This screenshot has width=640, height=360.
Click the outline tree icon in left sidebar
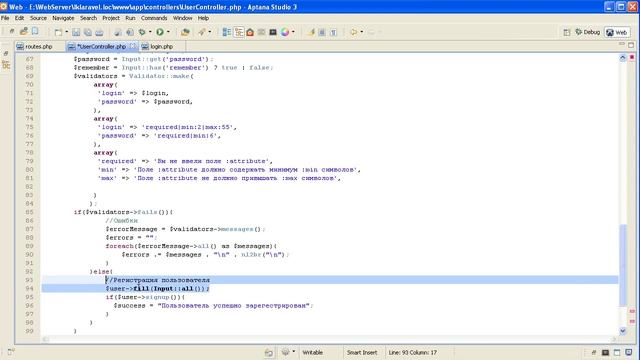coord(6,64)
